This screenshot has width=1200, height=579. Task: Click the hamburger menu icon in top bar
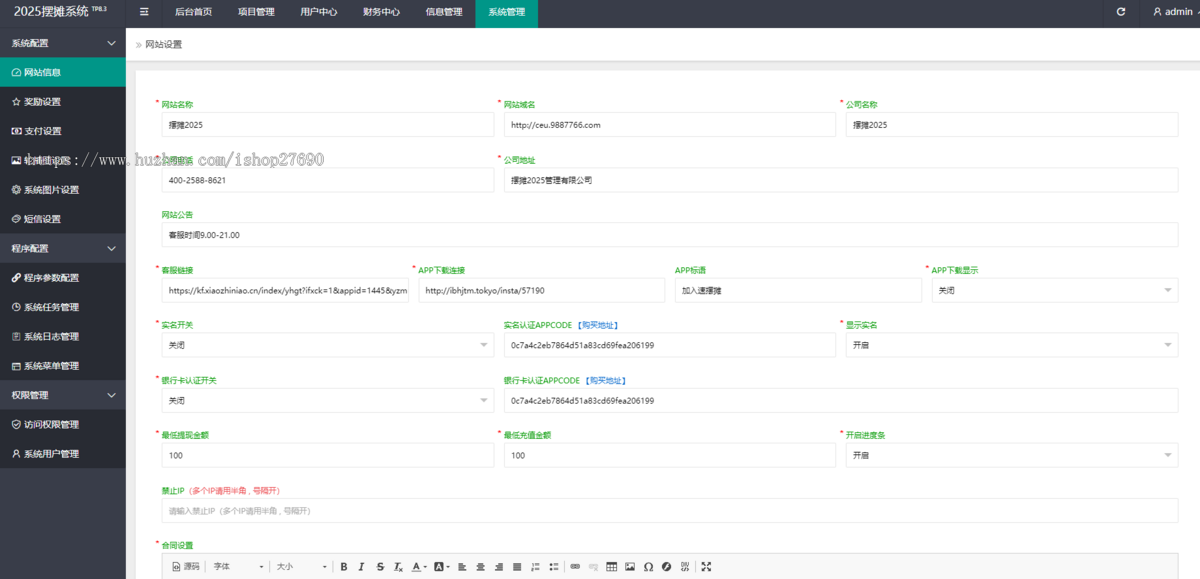[x=144, y=12]
